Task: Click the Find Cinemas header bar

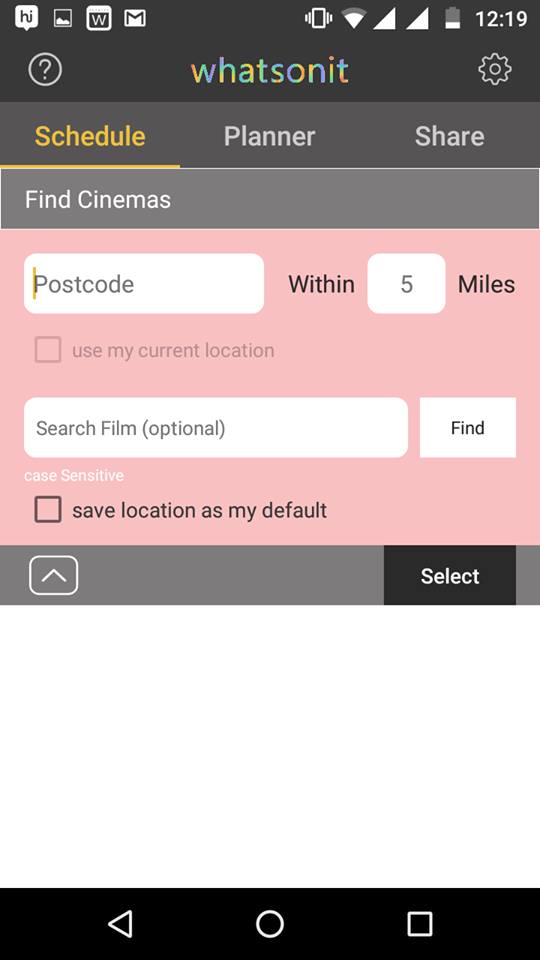Action: (x=270, y=199)
